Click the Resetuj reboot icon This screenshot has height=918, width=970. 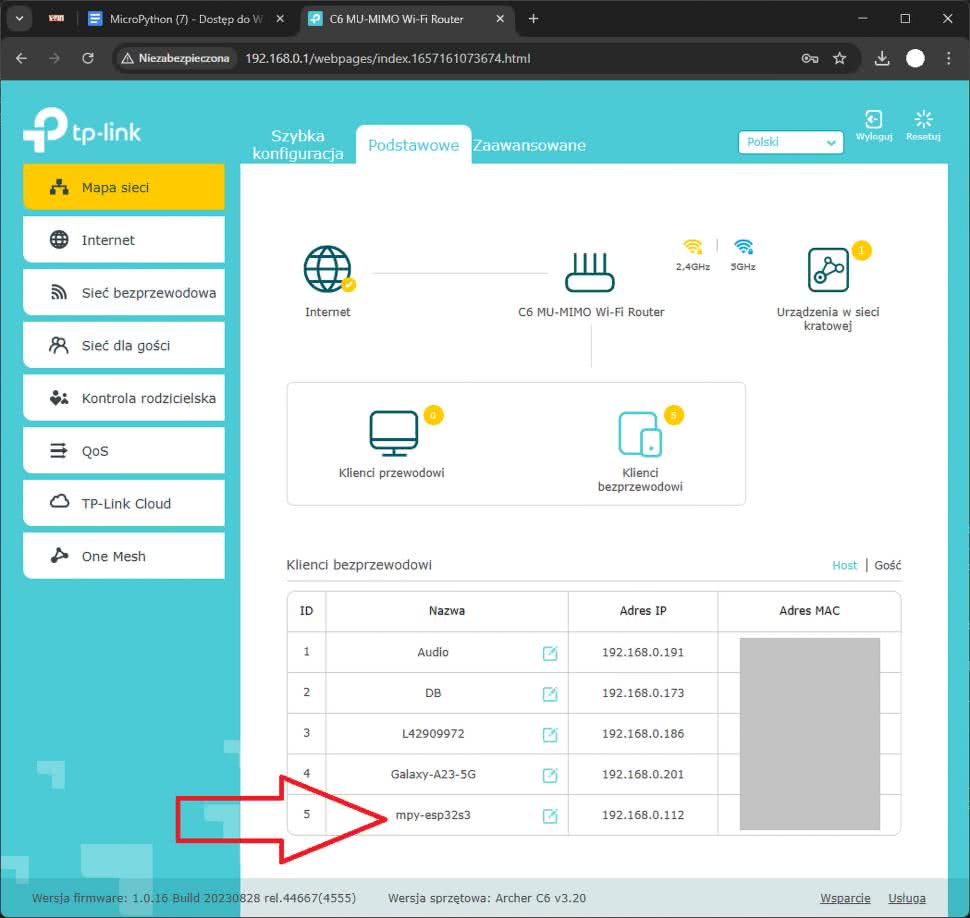[923, 121]
